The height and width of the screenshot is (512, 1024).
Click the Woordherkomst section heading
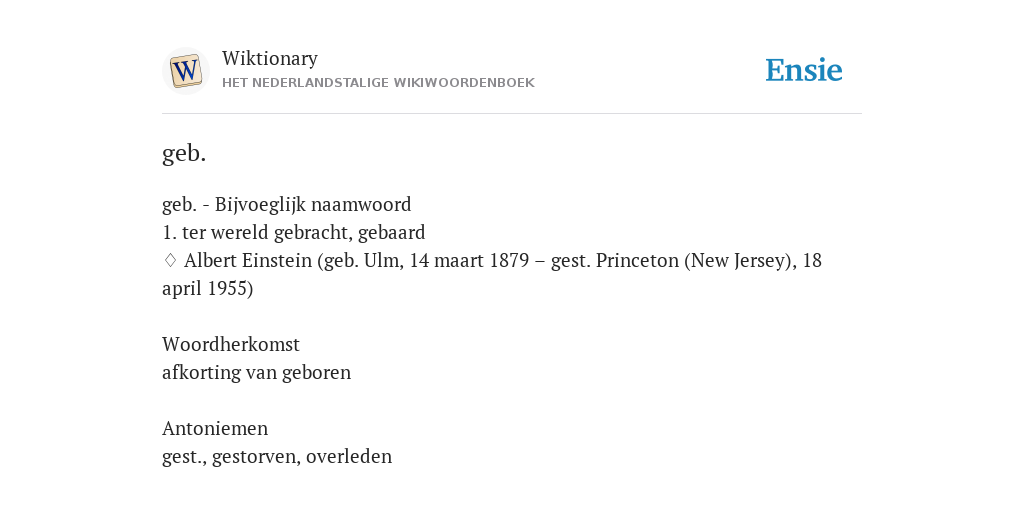(231, 344)
